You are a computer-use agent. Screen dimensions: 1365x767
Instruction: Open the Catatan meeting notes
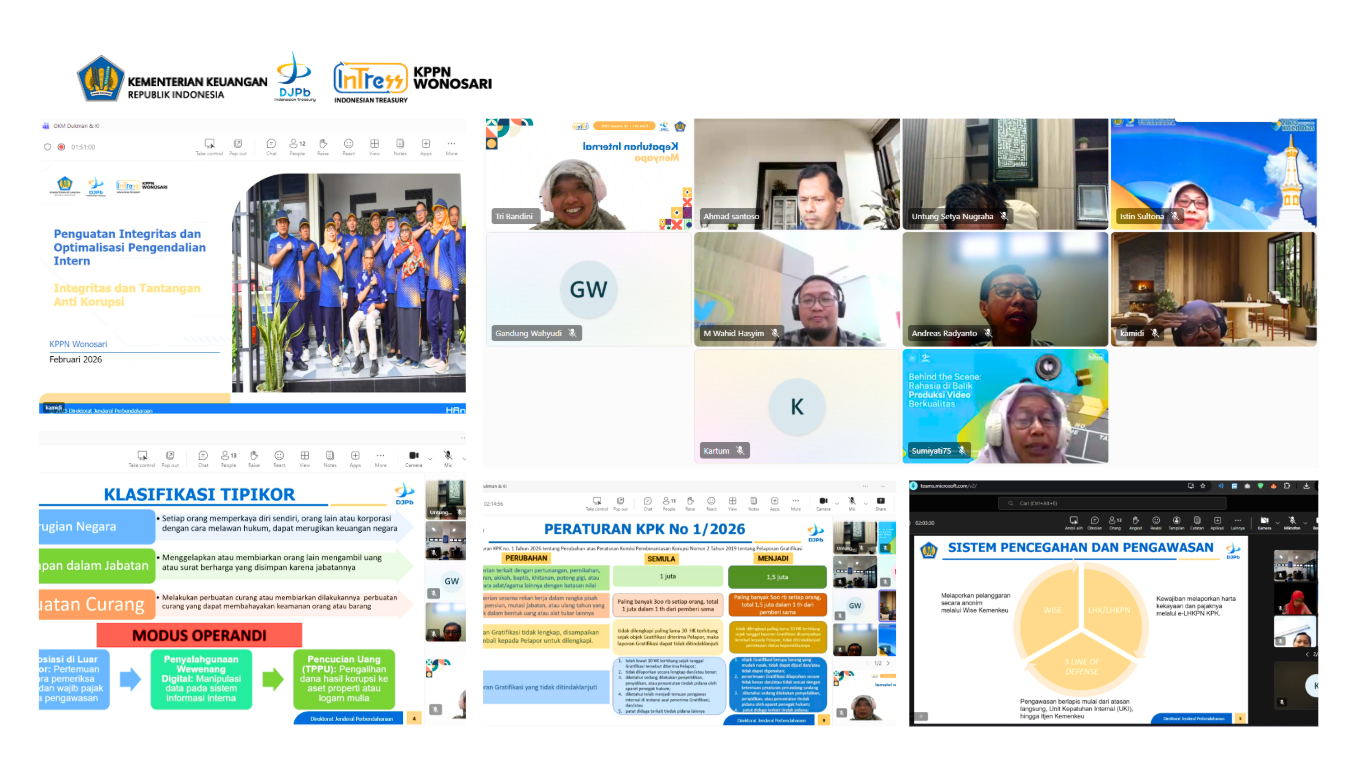[1197, 521]
